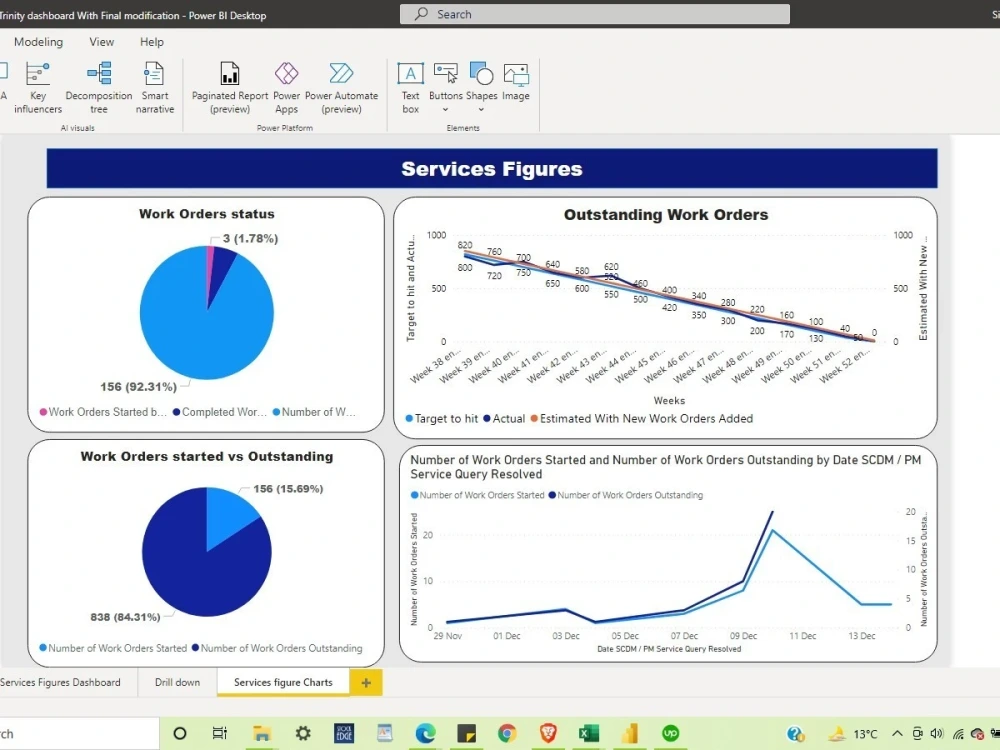Screen dimensions: 1000x750
Task: Click the Weeks axis title
Action: 669,401
